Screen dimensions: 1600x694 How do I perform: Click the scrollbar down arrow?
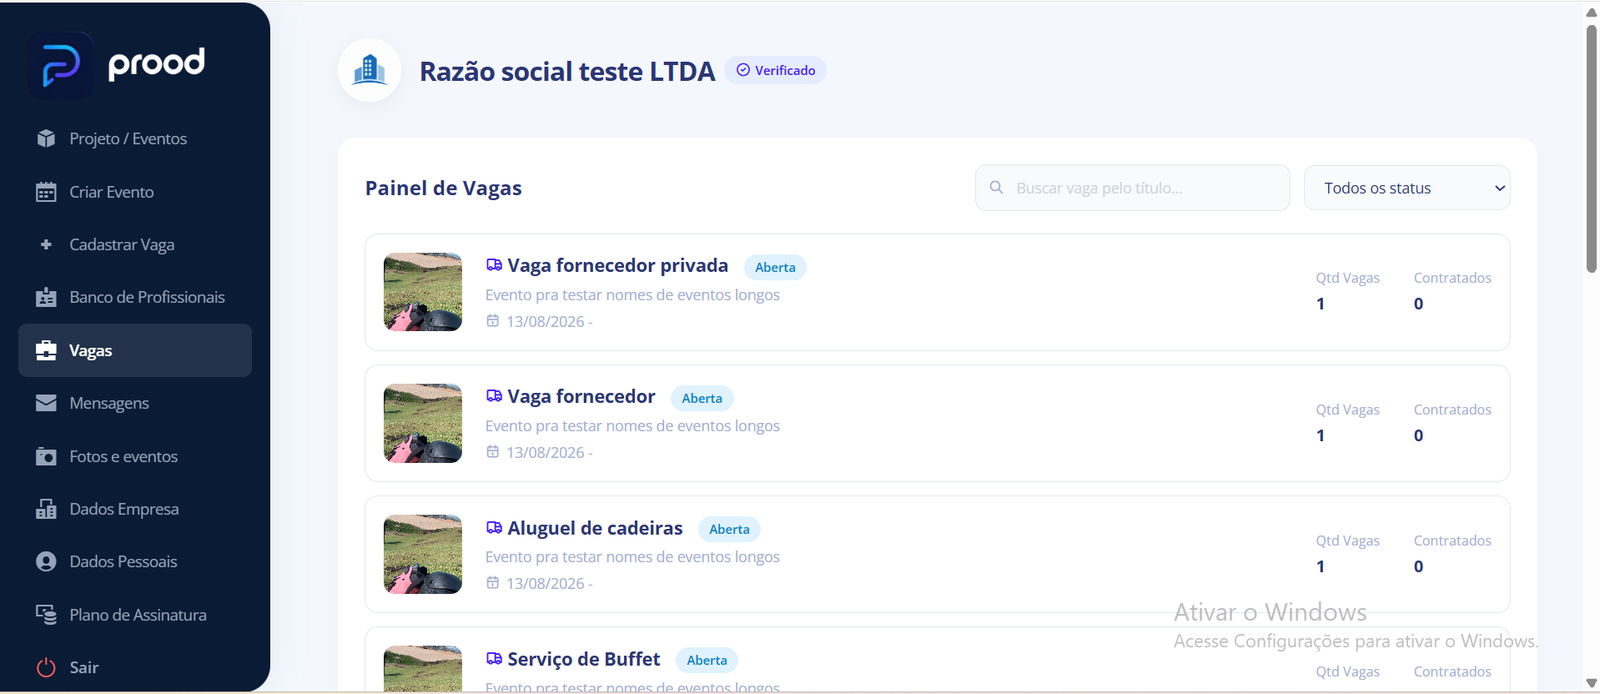pyautogui.click(x=1591, y=683)
